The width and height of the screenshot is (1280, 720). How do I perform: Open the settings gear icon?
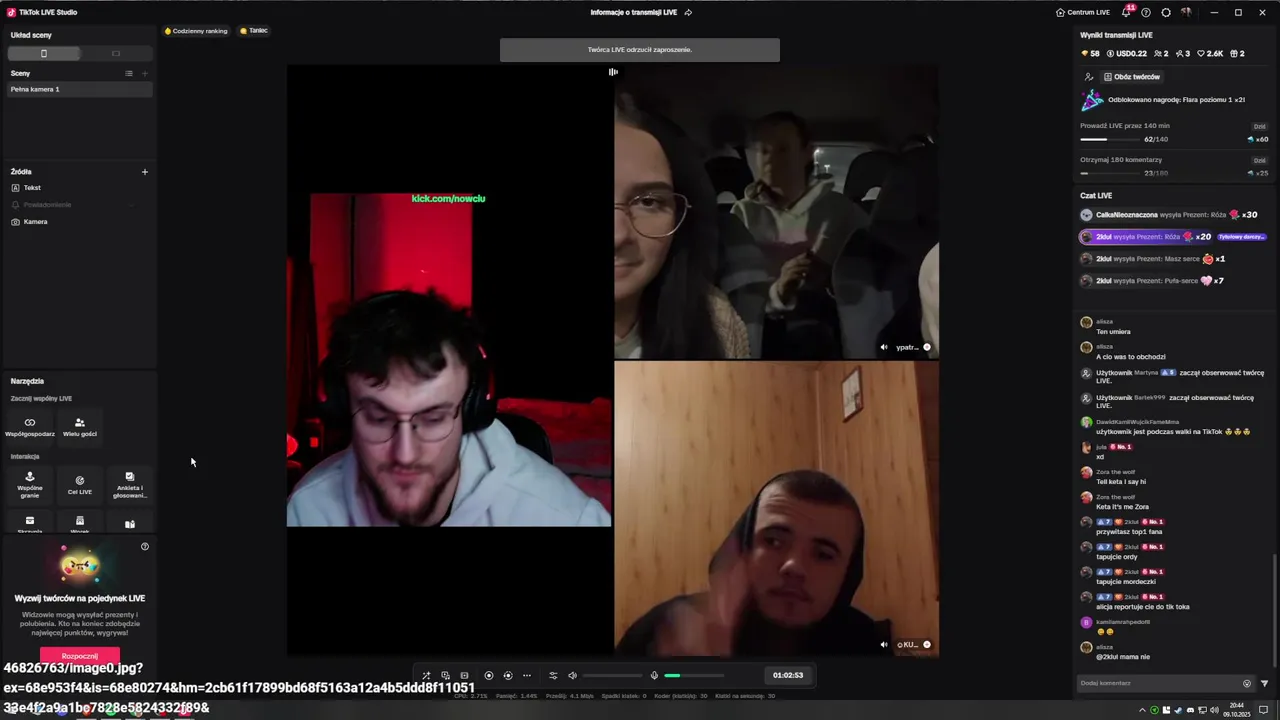click(x=1166, y=12)
